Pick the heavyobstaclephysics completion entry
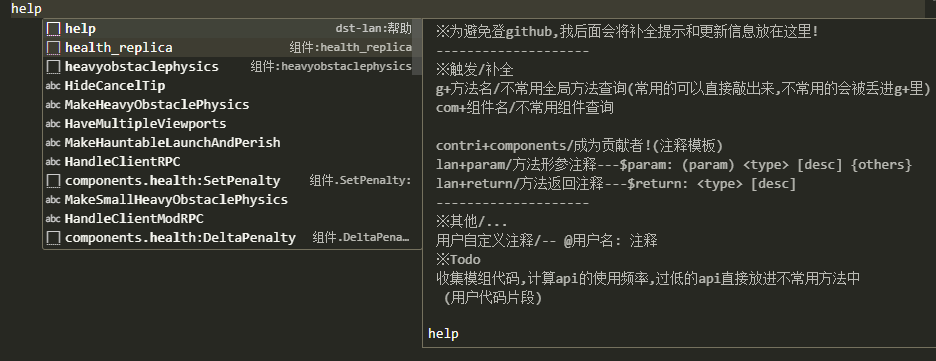The height and width of the screenshot is (361, 936). 230,67
